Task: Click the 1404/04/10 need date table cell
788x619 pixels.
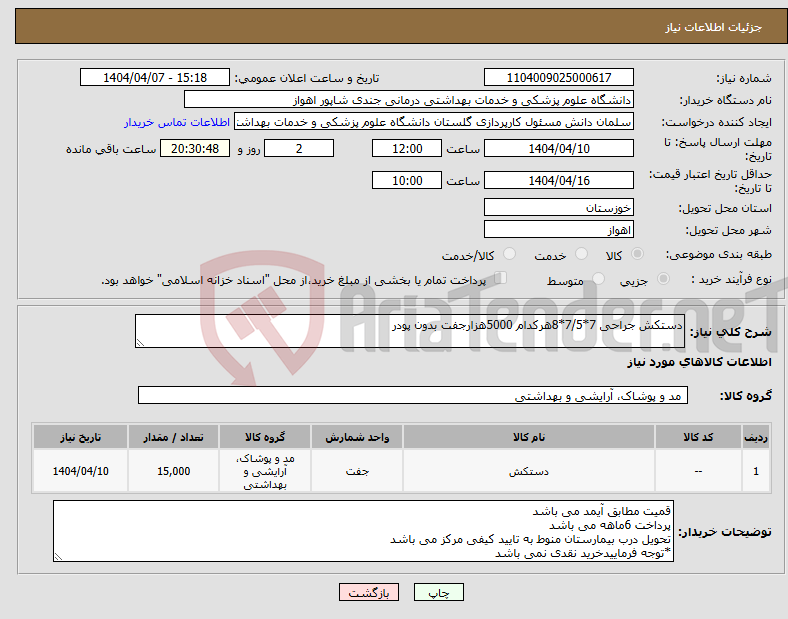Action: (x=80, y=471)
